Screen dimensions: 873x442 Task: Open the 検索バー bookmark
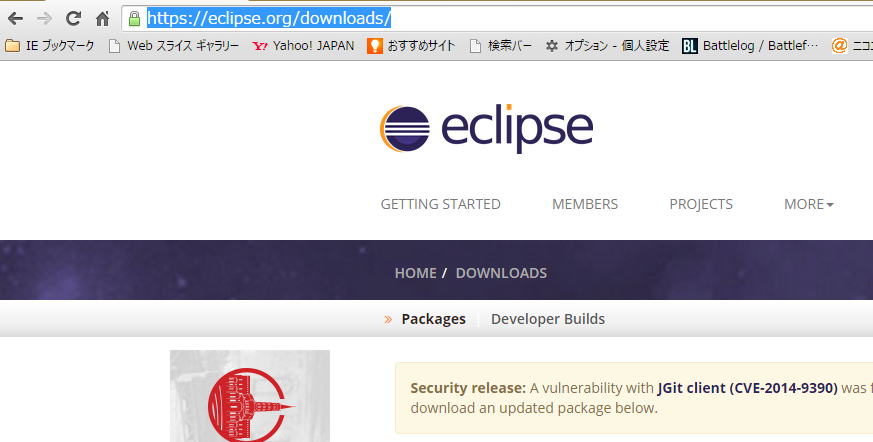pos(501,46)
